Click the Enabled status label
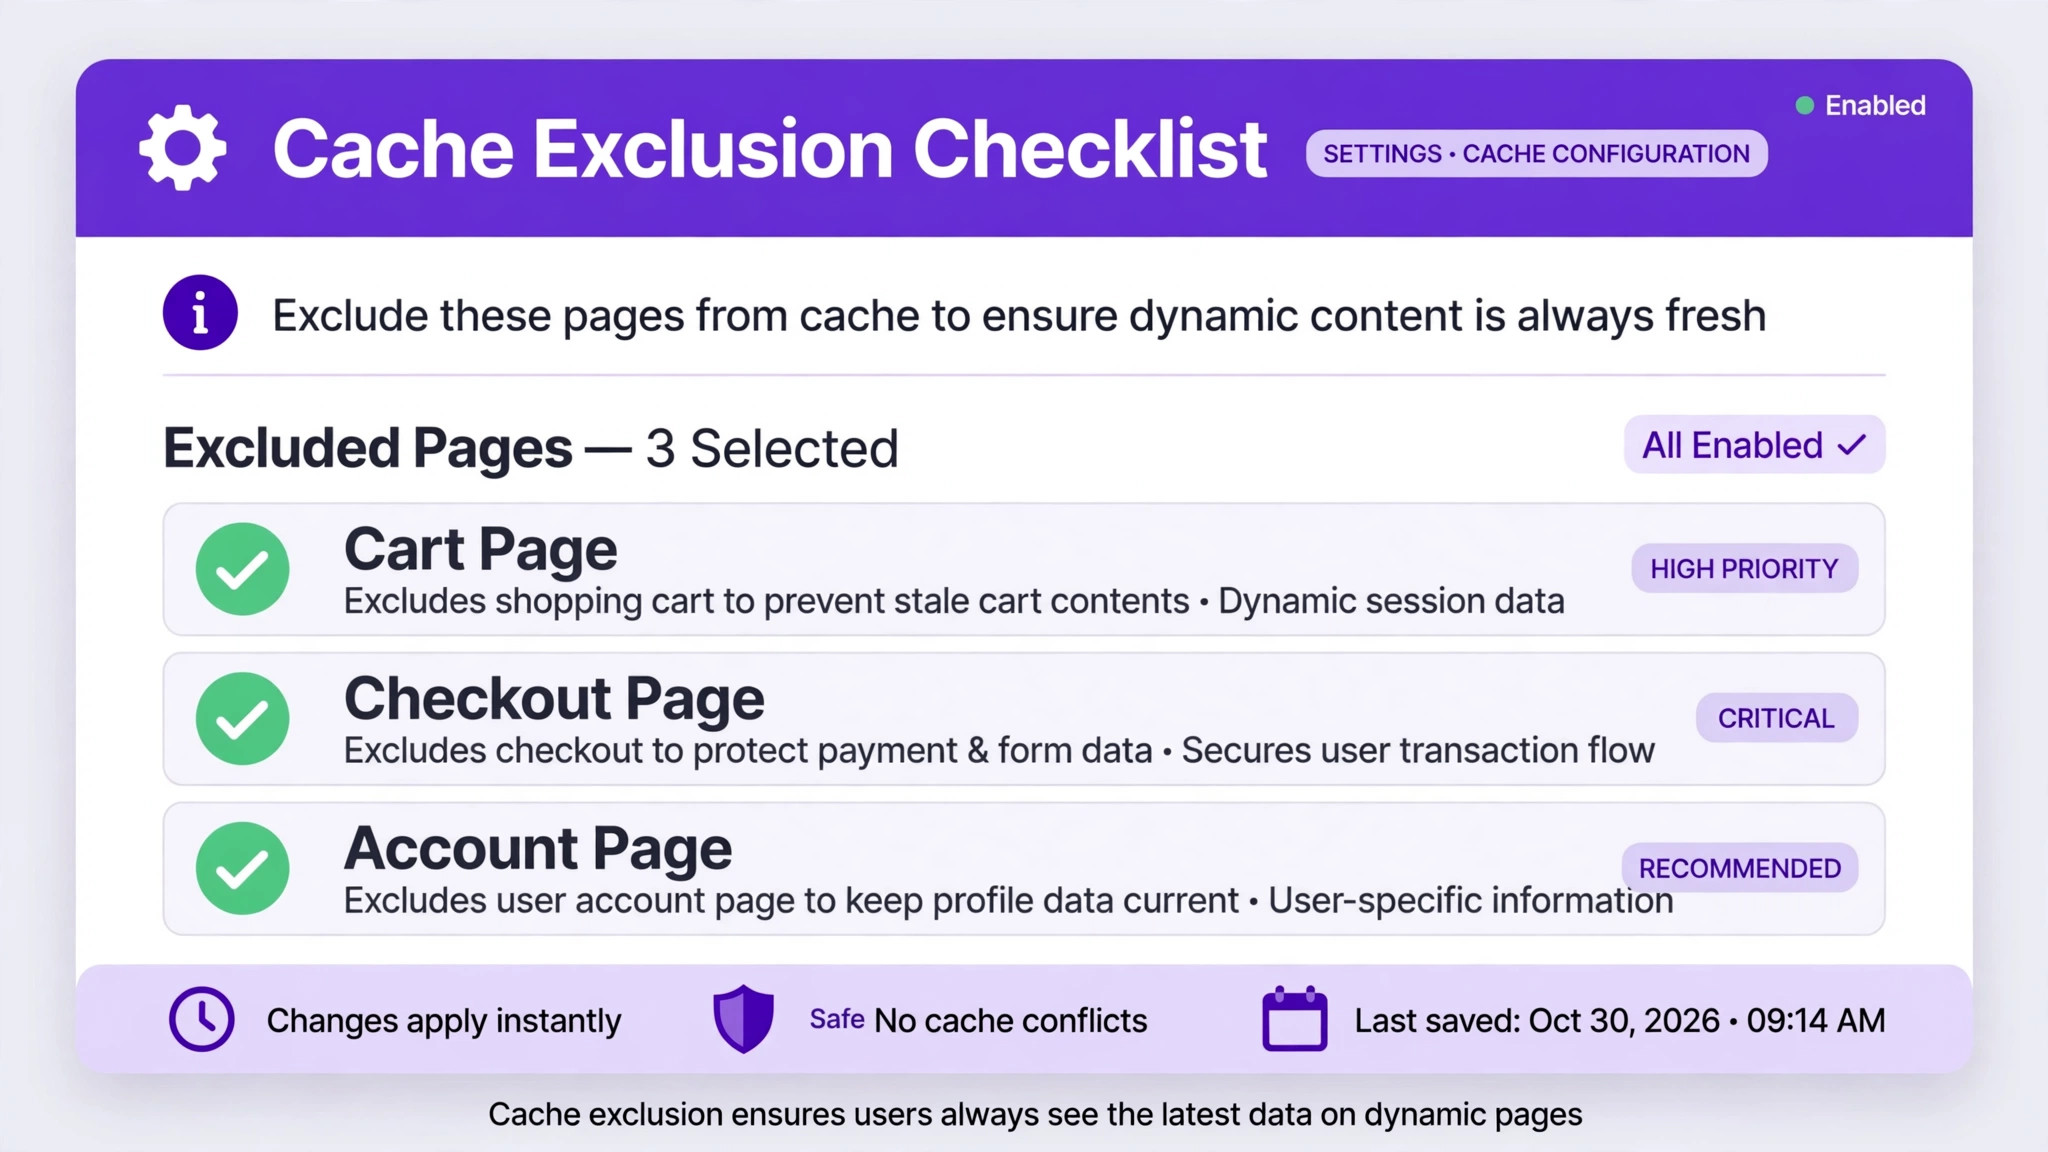2048x1152 pixels. pos(1875,106)
